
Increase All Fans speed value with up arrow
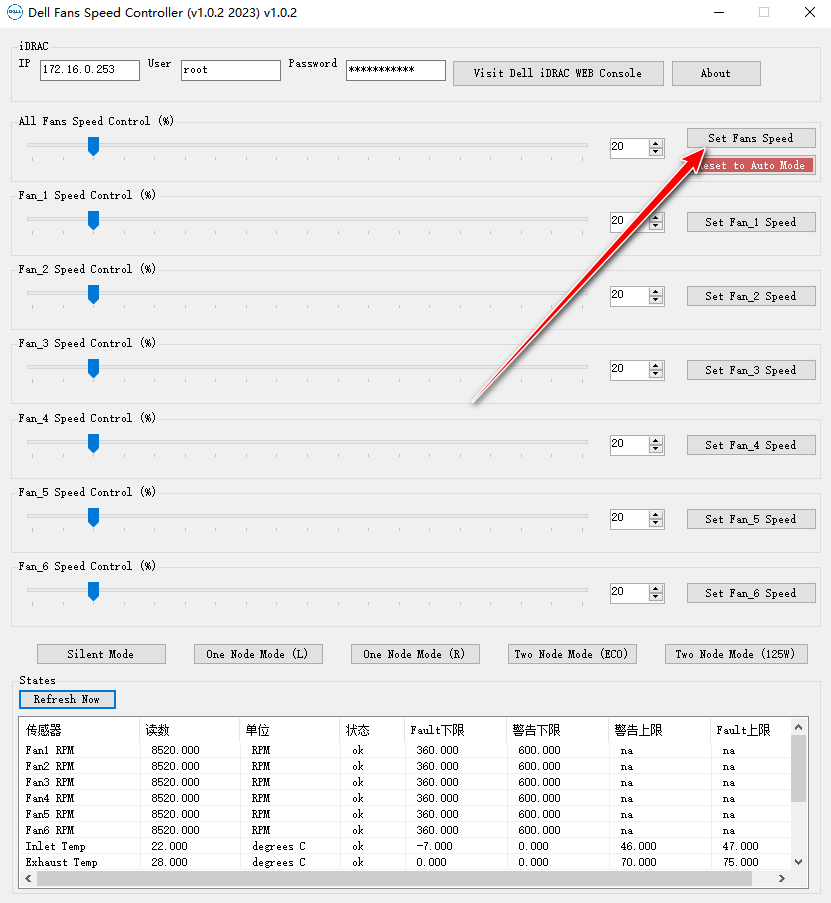click(x=655, y=143)
